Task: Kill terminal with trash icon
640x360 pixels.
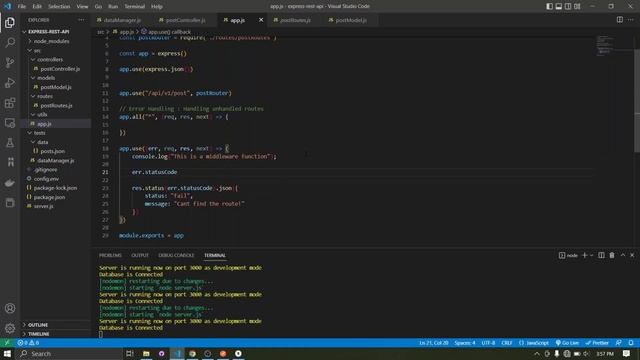Action: 612,255
